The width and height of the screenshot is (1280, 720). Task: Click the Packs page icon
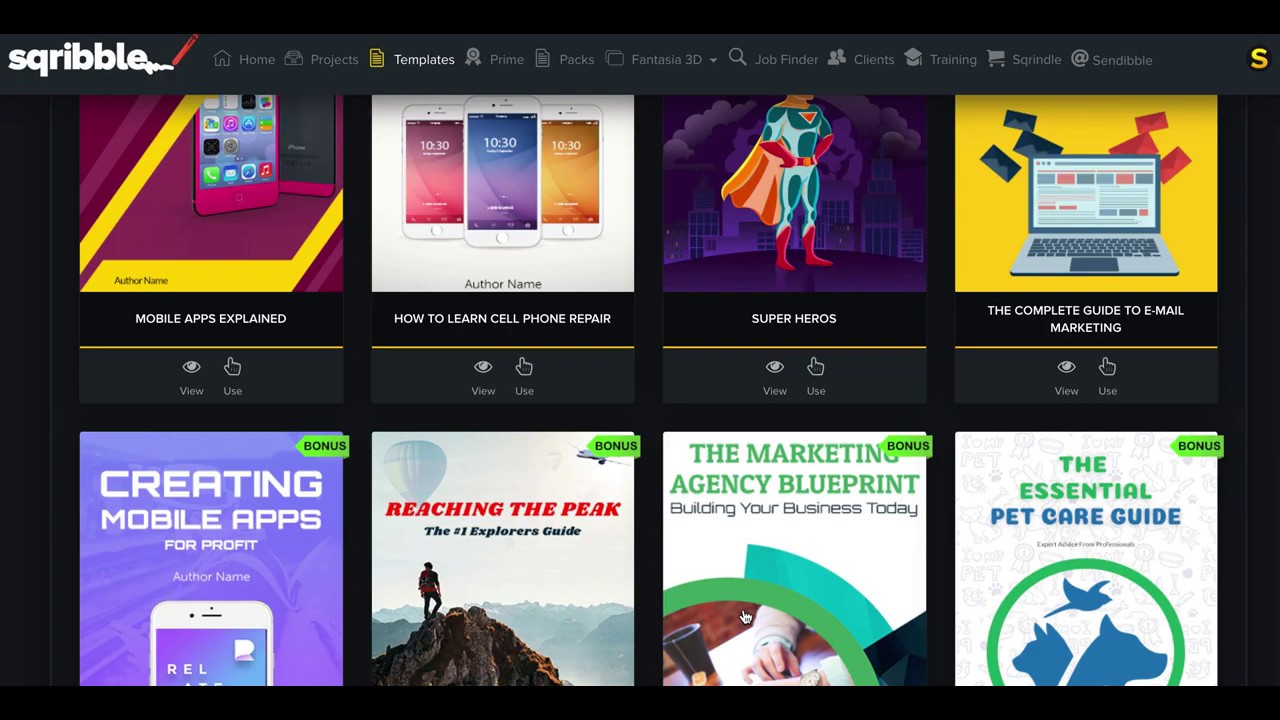click(x=542, y=58)
